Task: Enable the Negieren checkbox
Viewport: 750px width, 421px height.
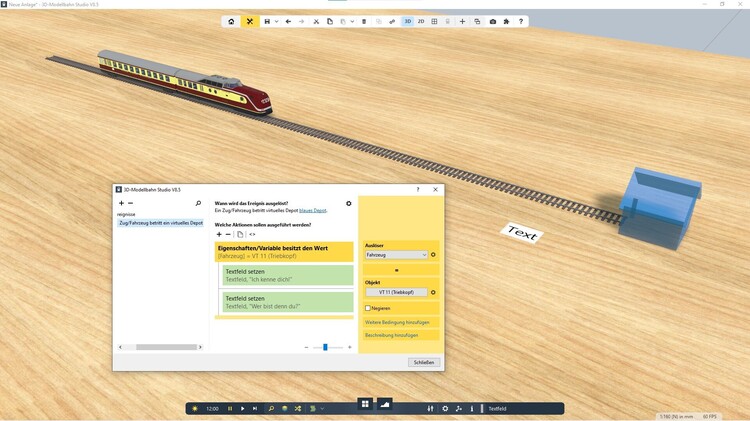Action: 368,308
